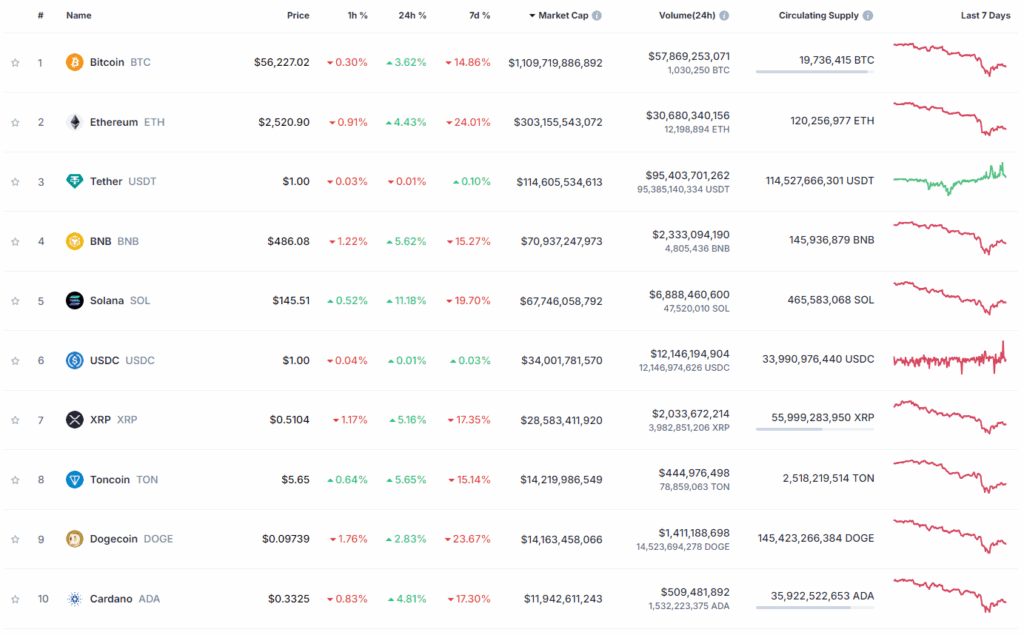Star Cardano to add to watchlist
This screenshot has height=635, width=1024.
(15, 599)
